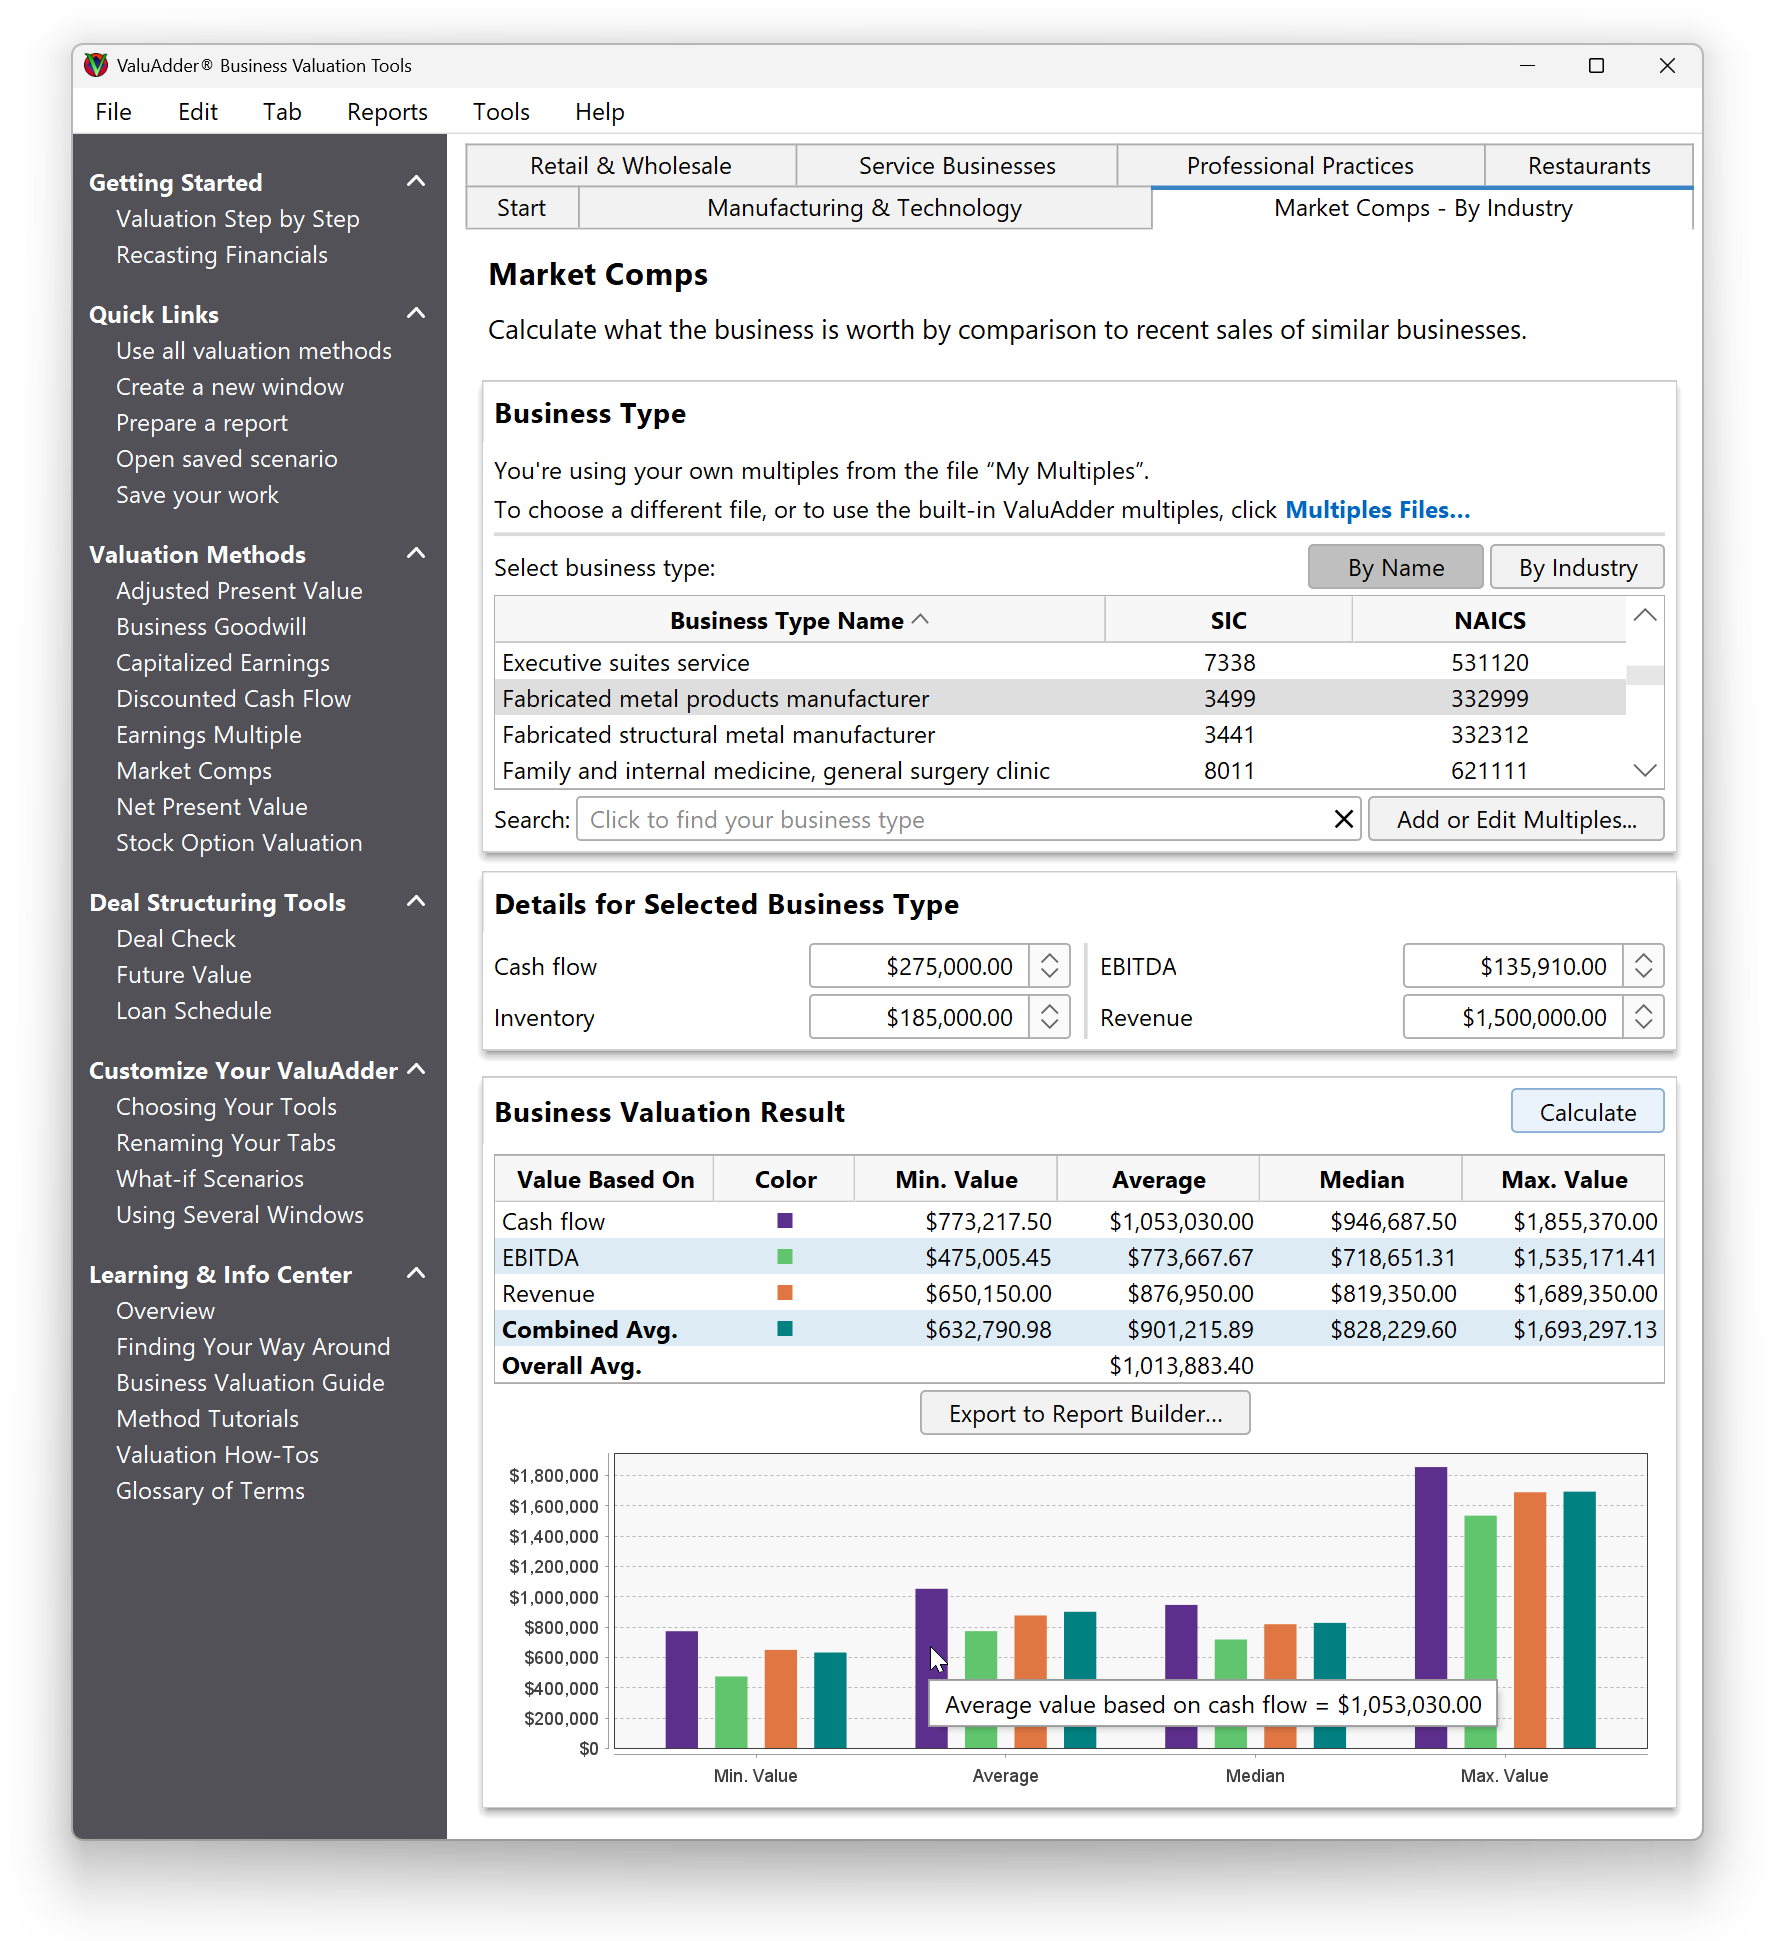Sort by Business Type Name column header
This screenshot has height=1941, width=1777.
799,620
